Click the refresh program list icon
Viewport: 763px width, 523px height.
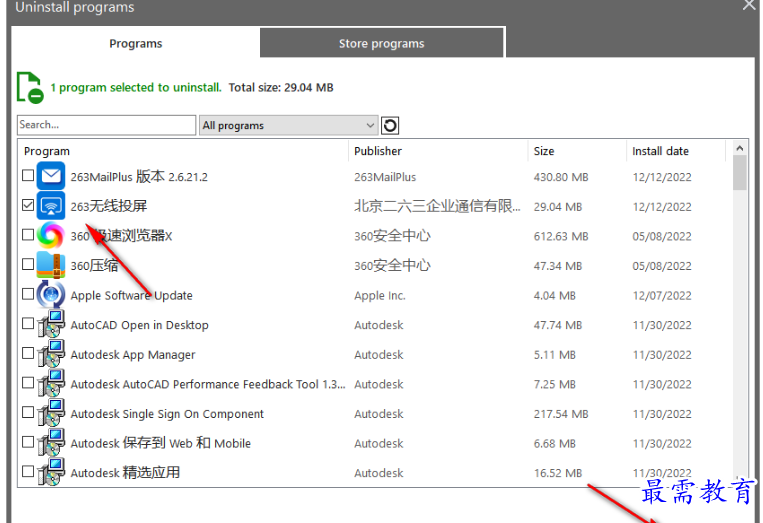(390, 126)
